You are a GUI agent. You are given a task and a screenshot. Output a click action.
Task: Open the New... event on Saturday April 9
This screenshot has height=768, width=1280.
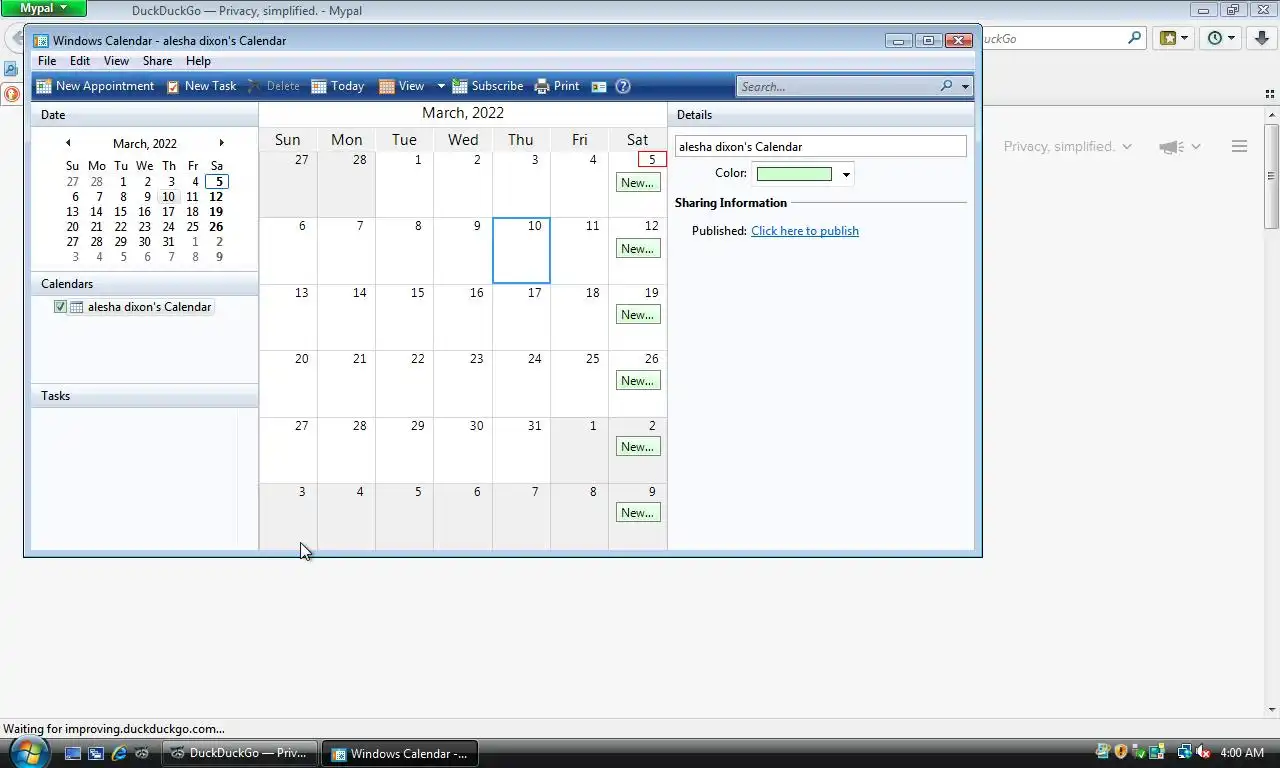pos(637,513)
